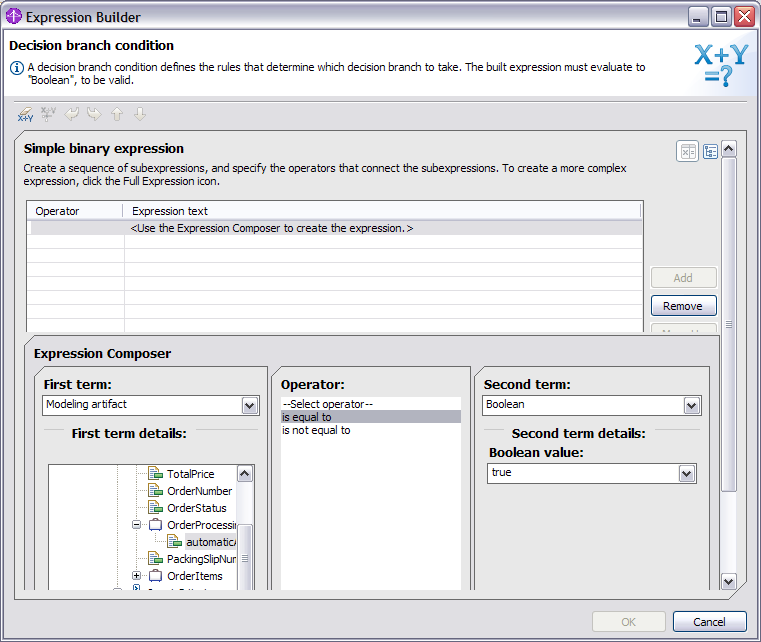
Task: Select the PackingSlipNumber tree item
Action: click(x=201, y=559)
